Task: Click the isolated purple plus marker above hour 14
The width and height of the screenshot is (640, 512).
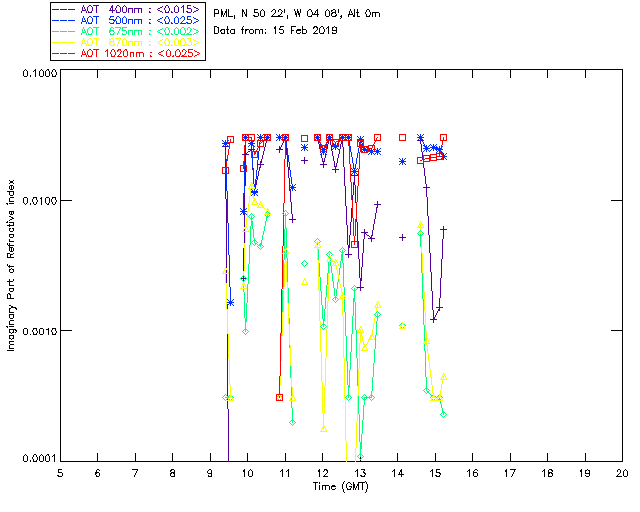Action: click(402, 238)
